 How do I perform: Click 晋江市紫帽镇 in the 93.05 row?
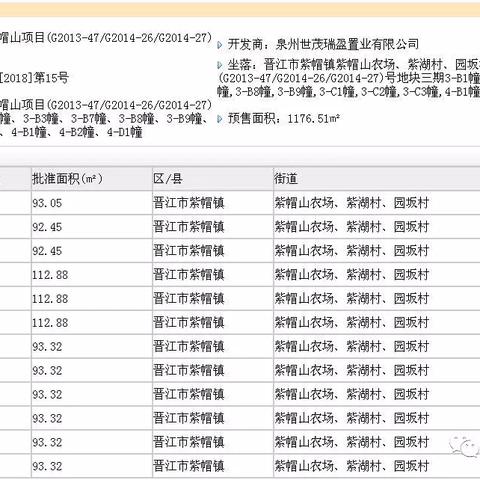(x=188, y=203)
